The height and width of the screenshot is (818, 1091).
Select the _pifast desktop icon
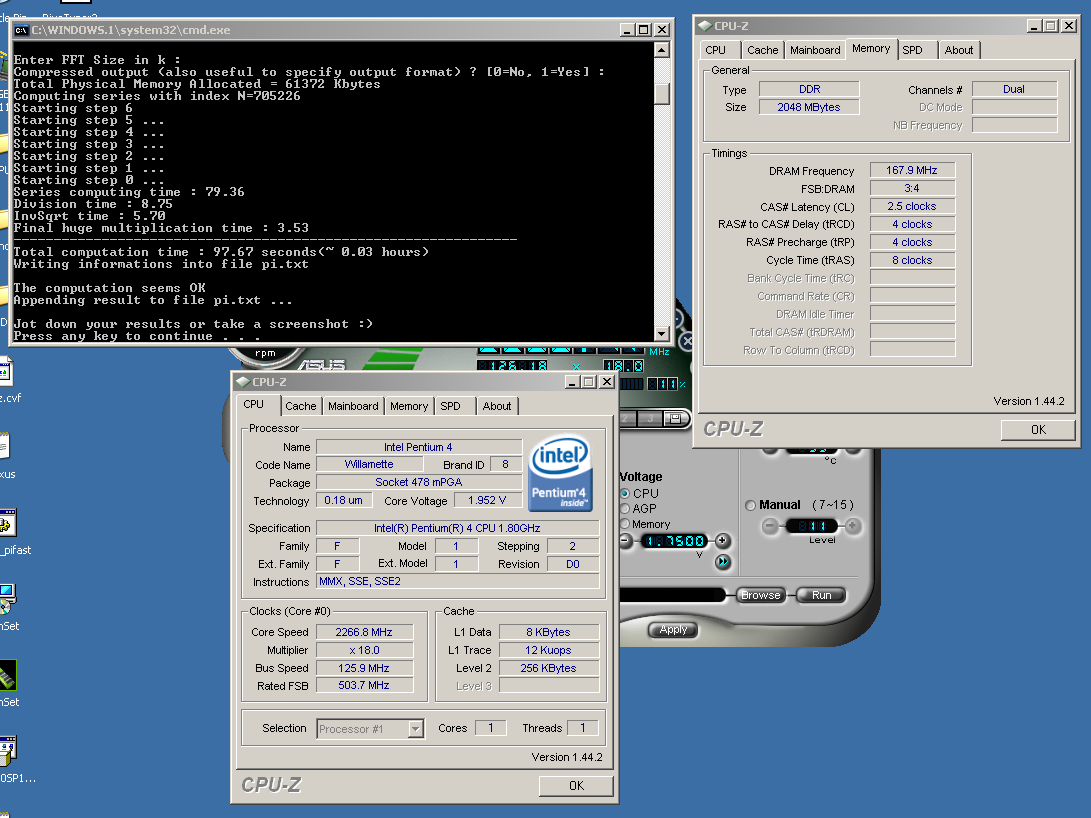click(x=7, y=523)
